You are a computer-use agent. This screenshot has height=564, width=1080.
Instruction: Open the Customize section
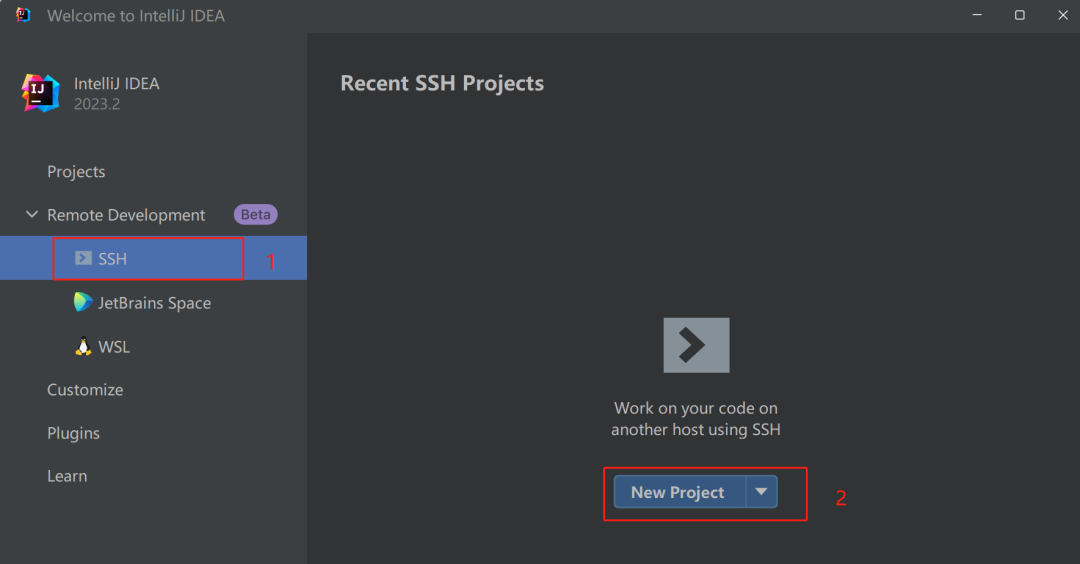(85, 390)
